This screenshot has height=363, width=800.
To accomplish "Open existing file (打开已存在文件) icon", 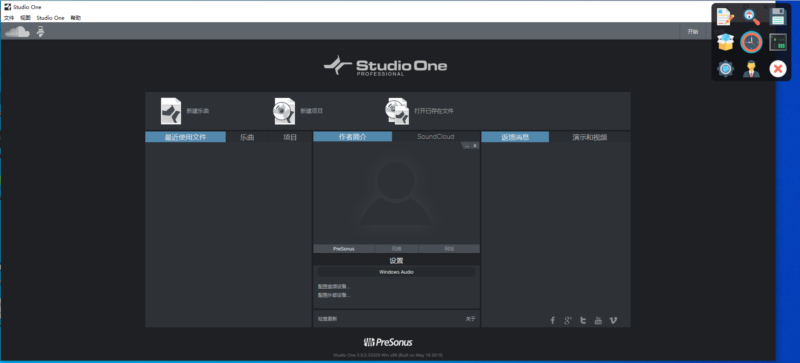I will [397, 111].
